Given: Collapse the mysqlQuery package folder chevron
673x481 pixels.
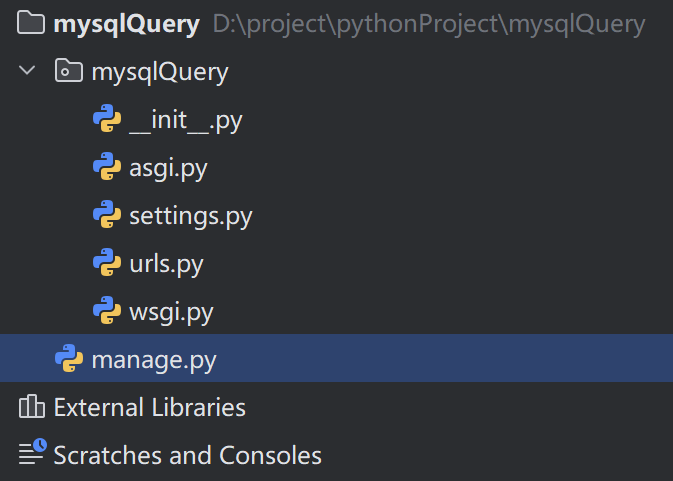Looking at the screenshot, I should click(x=27, y=72).
